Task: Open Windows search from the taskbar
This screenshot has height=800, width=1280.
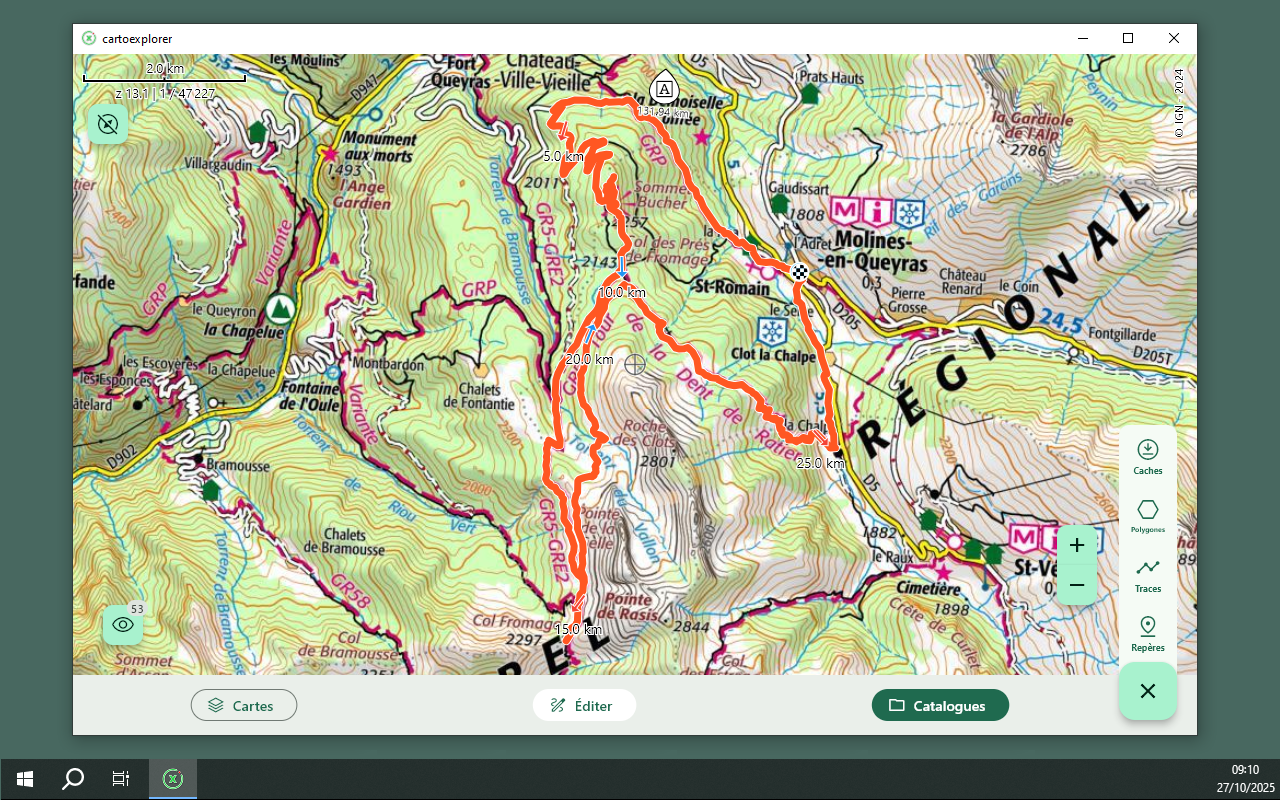Action: point(73,779)
